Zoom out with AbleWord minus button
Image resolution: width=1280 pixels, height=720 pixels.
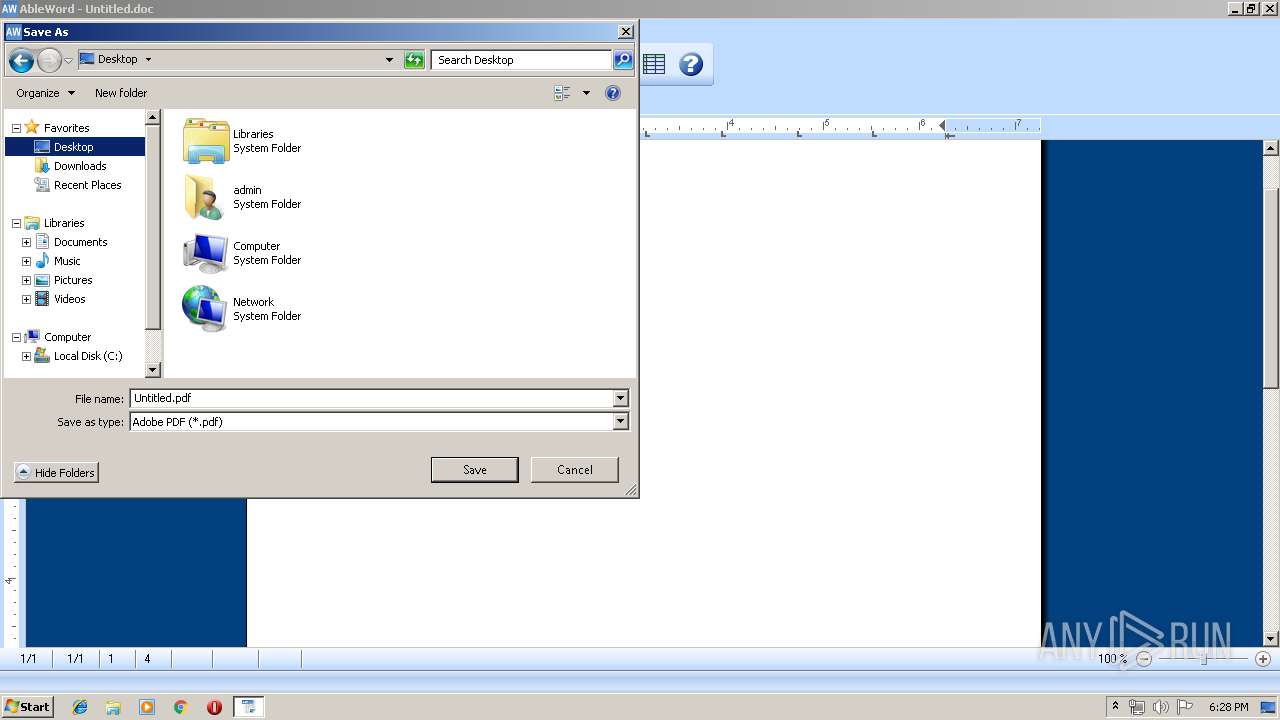point(1144,659)
